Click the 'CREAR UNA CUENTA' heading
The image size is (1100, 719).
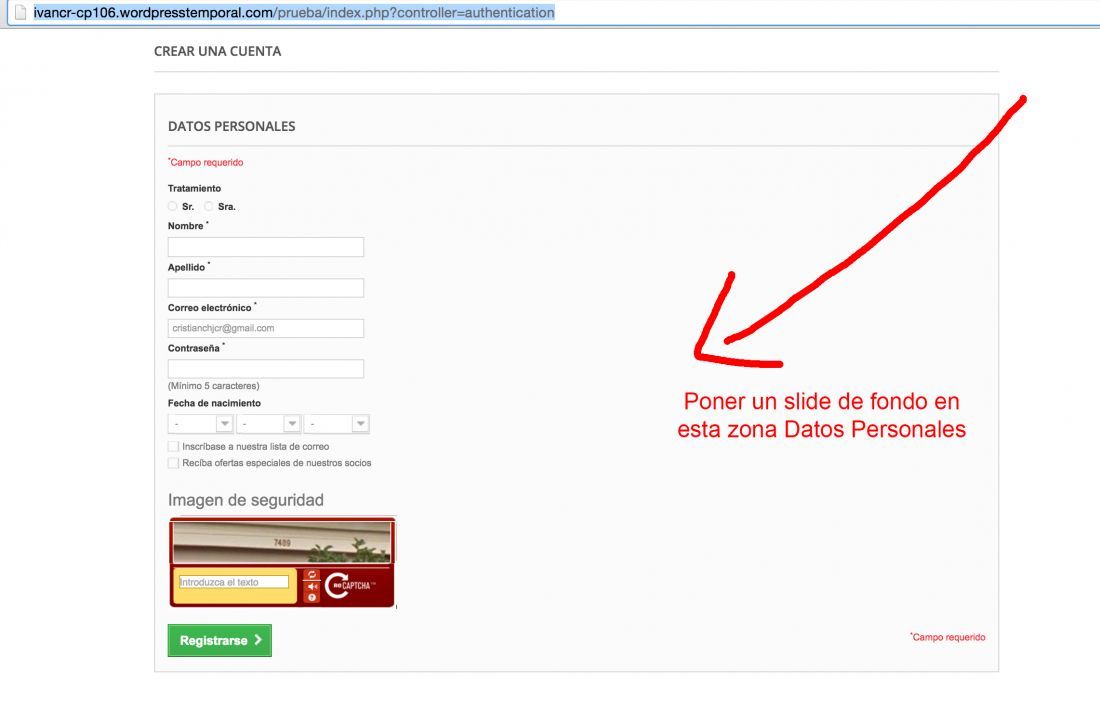click(x=217, y=51)
